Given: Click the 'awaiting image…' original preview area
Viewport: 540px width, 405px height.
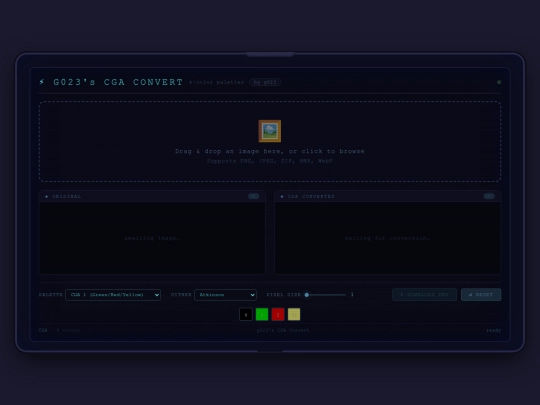Looking at the screenshot, I should [152, 238].
